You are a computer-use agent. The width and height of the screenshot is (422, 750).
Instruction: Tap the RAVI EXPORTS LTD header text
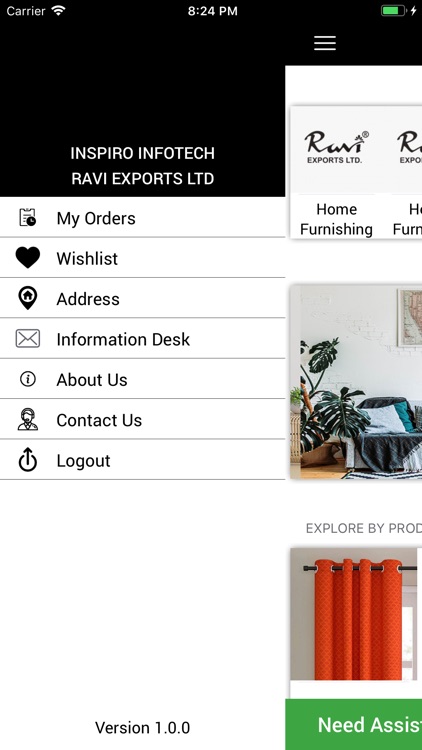pos(143,178)
